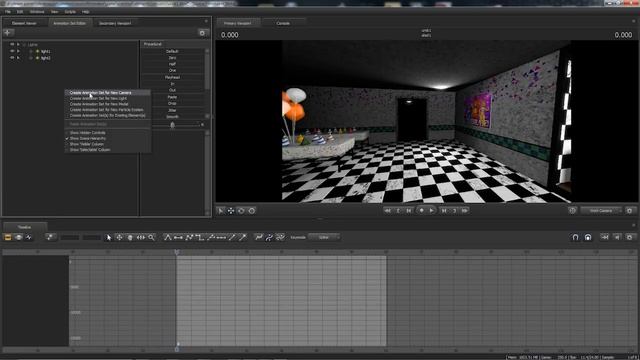This screenshot has width=640, height=360.
Task: Click the procedural preset slider handle
Action: [x=172, y=125]
